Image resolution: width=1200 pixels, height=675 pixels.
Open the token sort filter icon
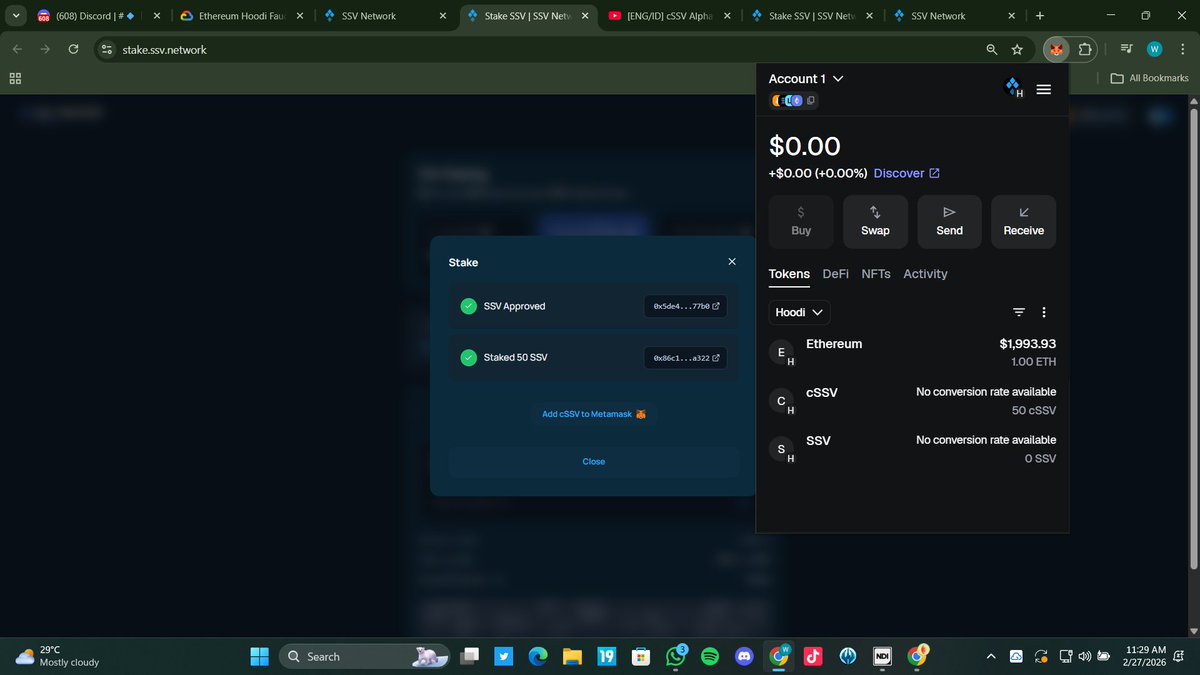[x=1019, y=312]
